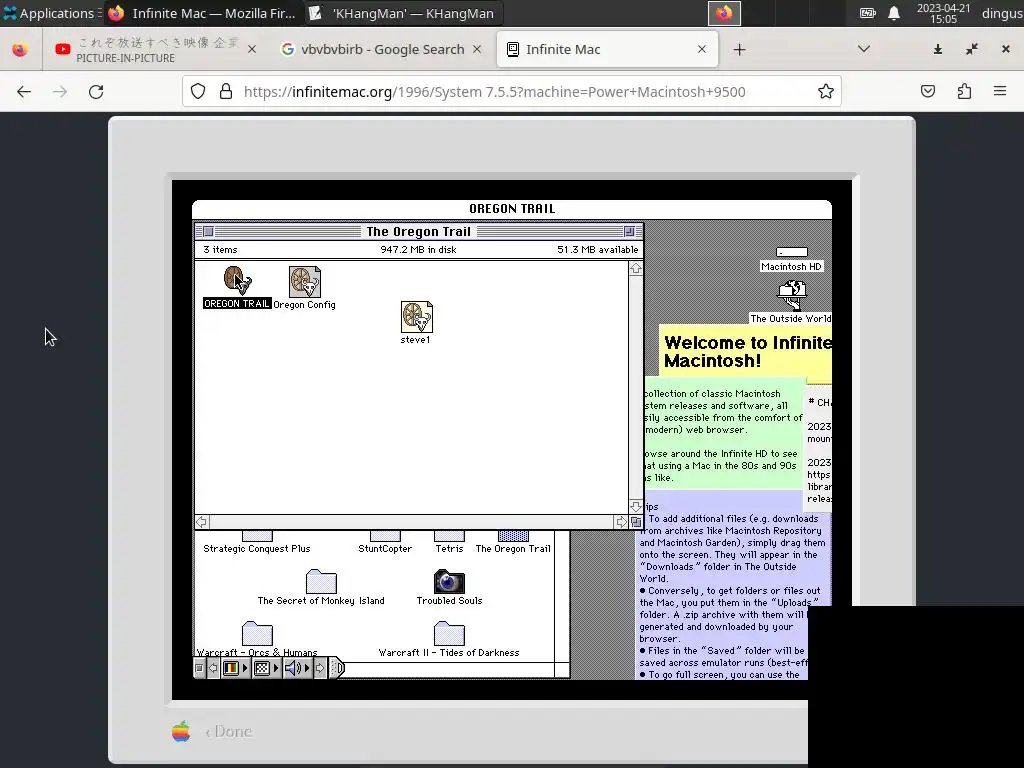Expand the list all tabs dropdown

[x=864, y=49]
